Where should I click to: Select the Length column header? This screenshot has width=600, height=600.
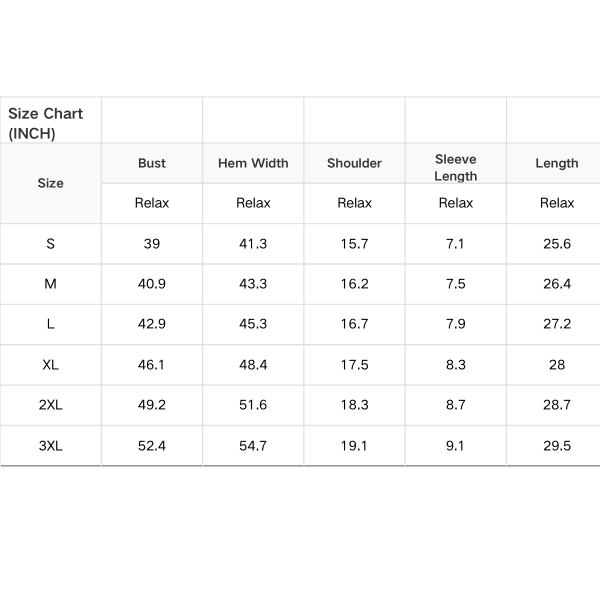(557, 163)
